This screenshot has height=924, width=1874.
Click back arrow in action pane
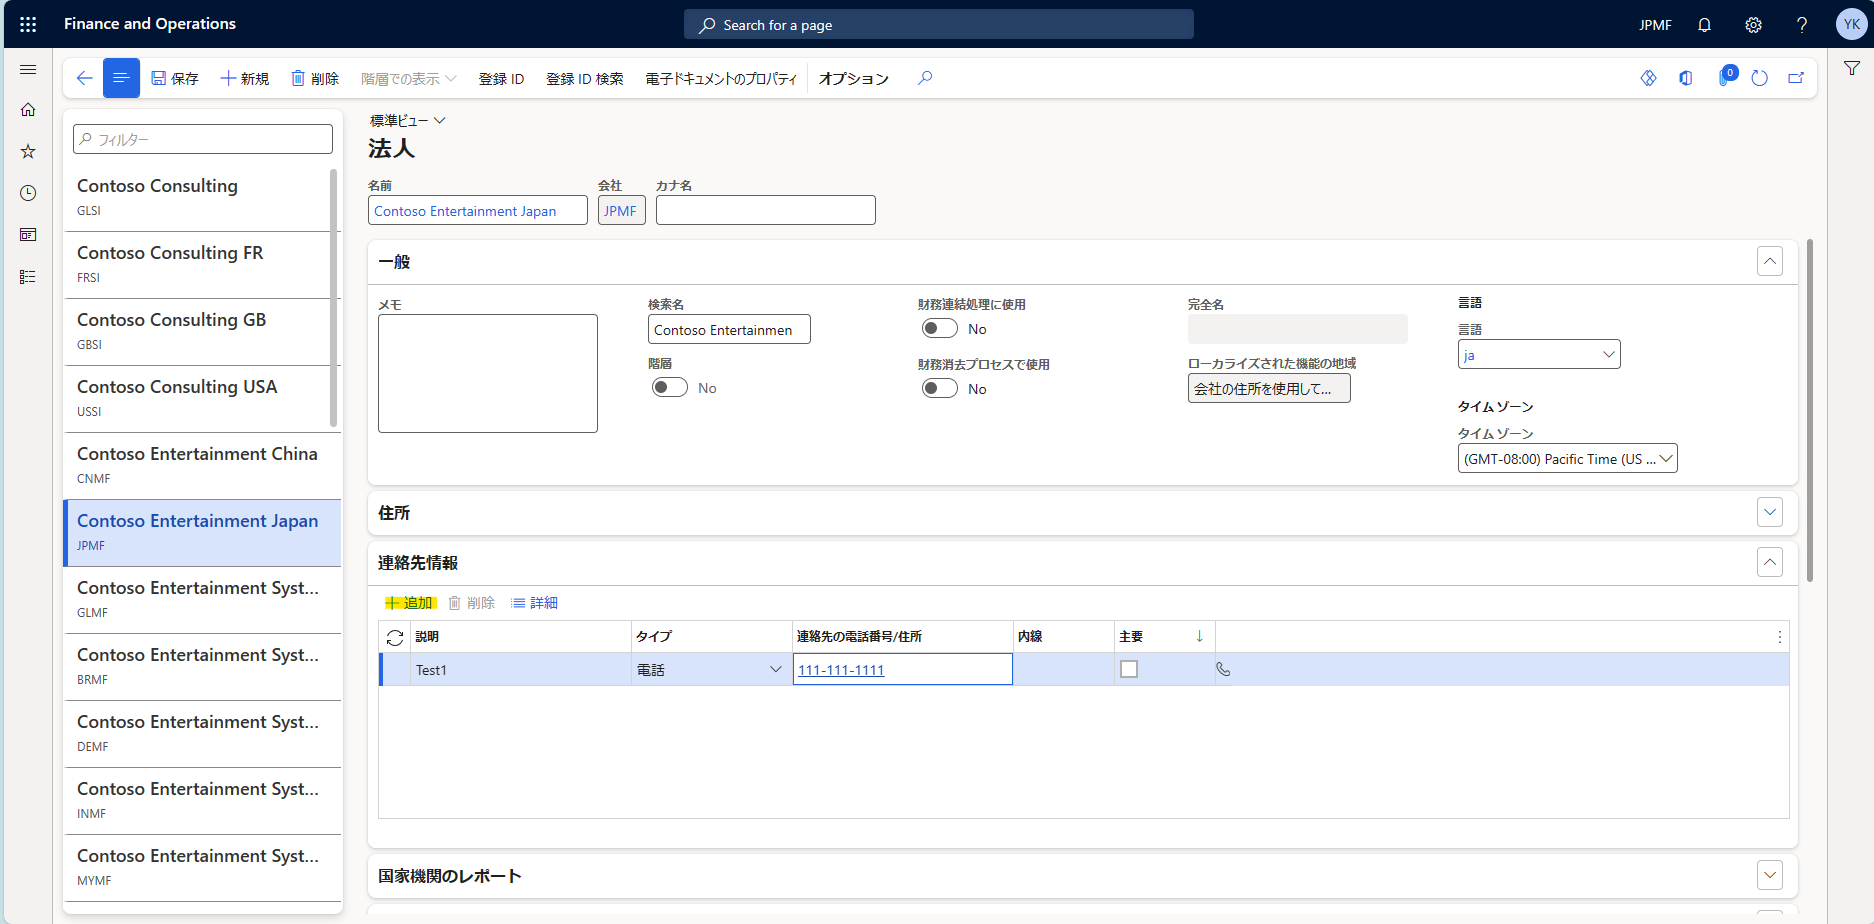point(84,78)
